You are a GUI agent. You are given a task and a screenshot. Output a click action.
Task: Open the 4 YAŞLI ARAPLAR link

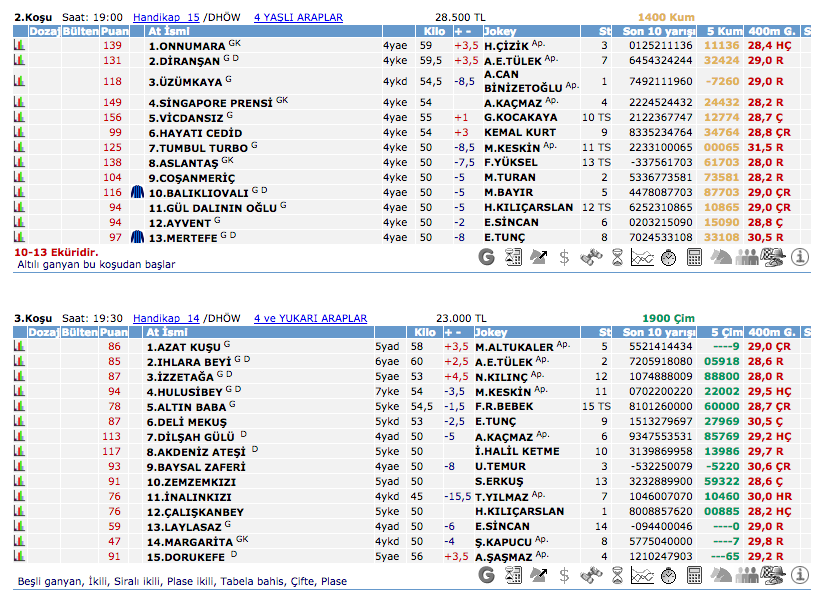point(298,18)
